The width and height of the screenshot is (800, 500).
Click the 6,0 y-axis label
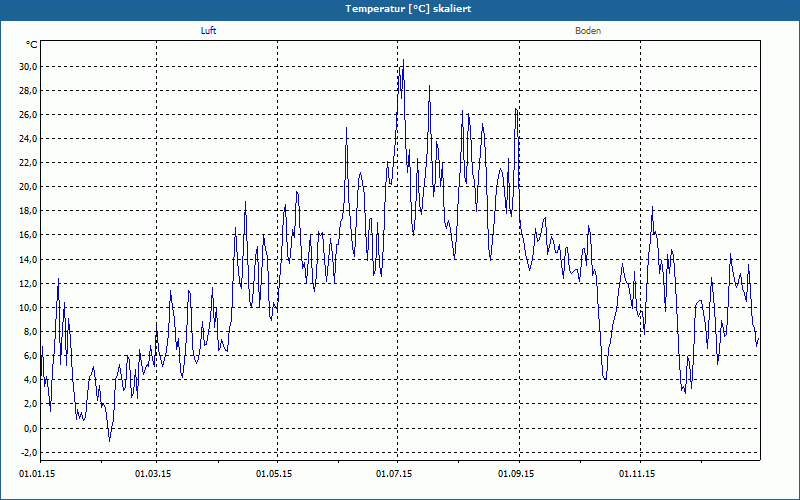coord(30,355)
